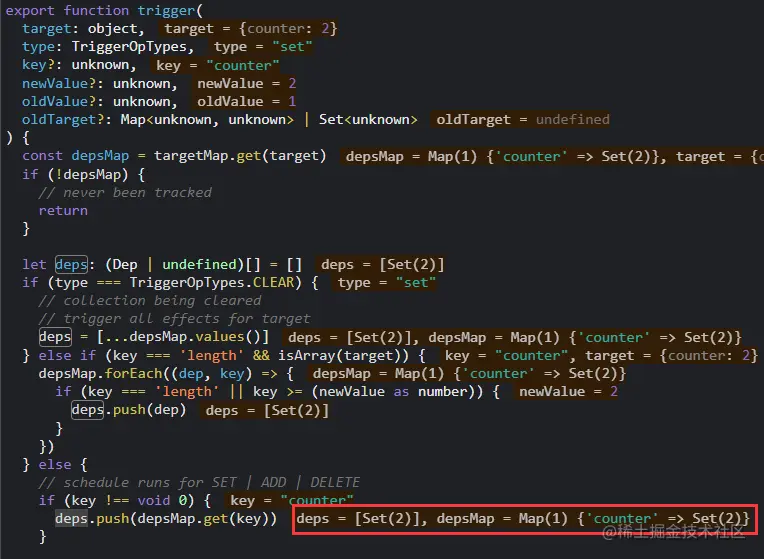Click the 'key?: unknown,' parameter declaration
The width and height of the screenshot is (764, 559).
(79, 65)
